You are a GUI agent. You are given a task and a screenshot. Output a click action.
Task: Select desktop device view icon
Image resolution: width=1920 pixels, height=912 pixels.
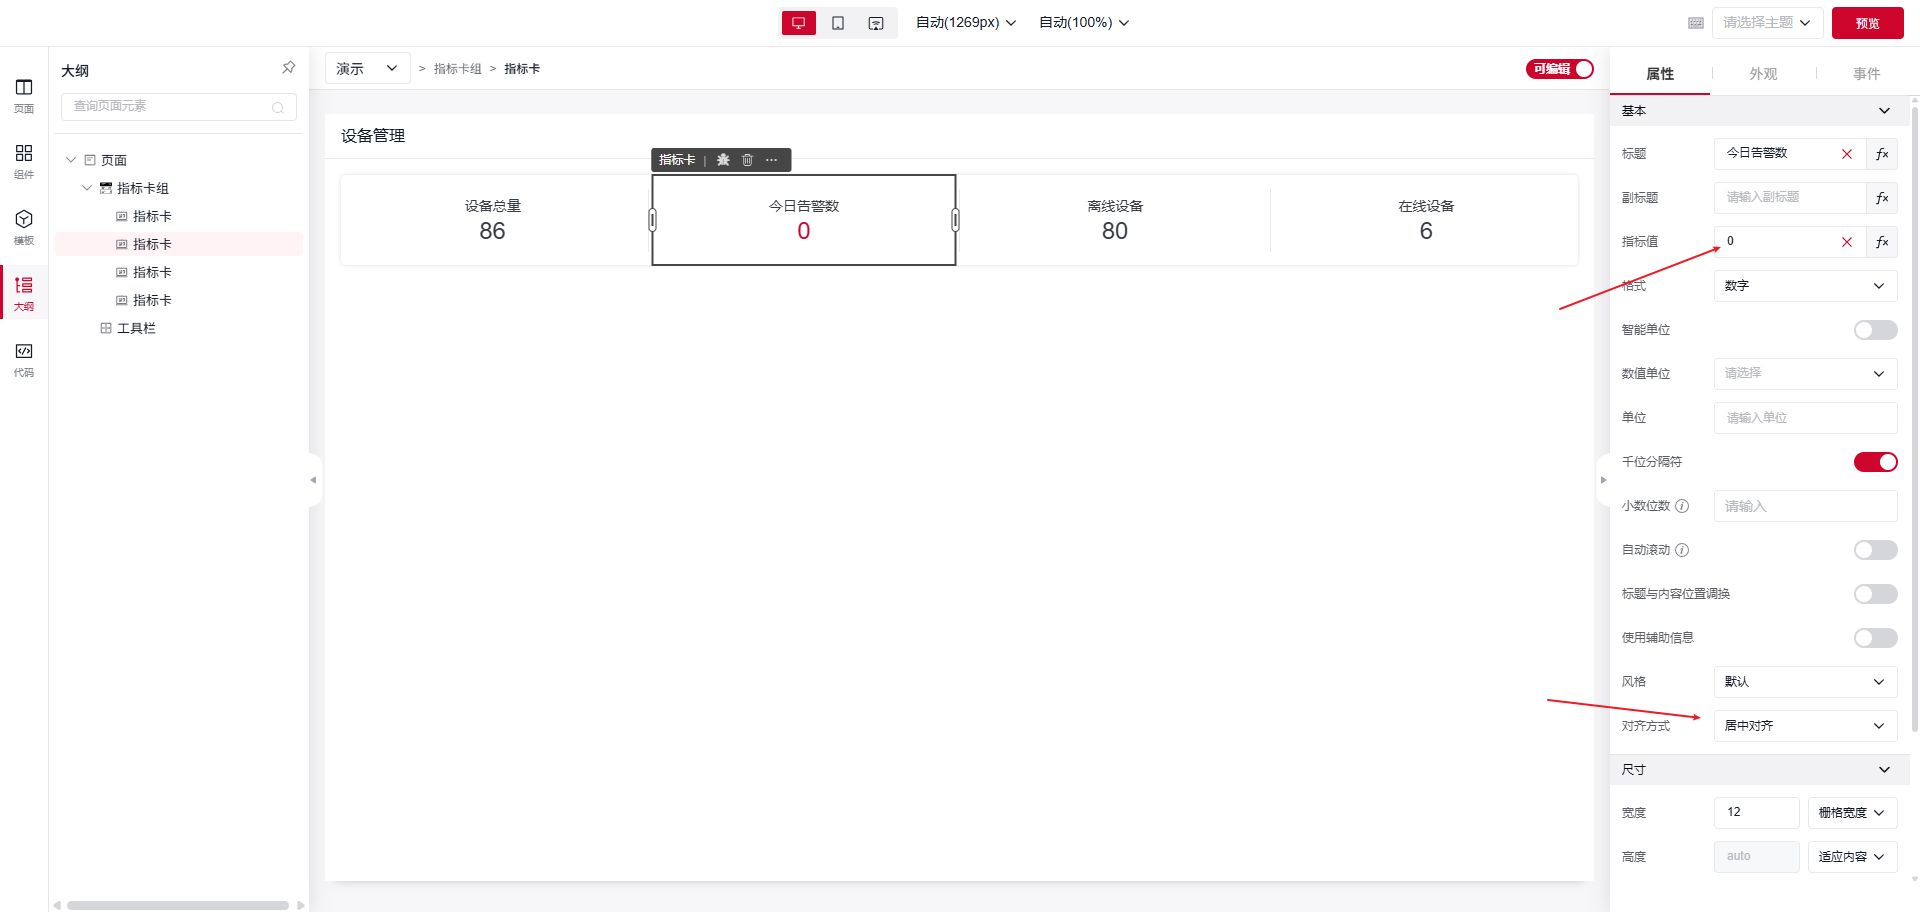click(x=798, y=23)
